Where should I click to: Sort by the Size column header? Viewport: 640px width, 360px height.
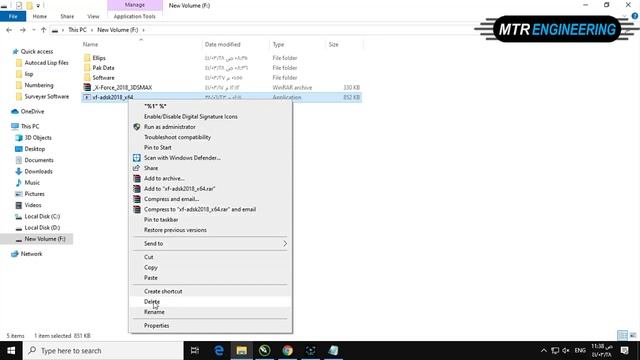point(333,44)
